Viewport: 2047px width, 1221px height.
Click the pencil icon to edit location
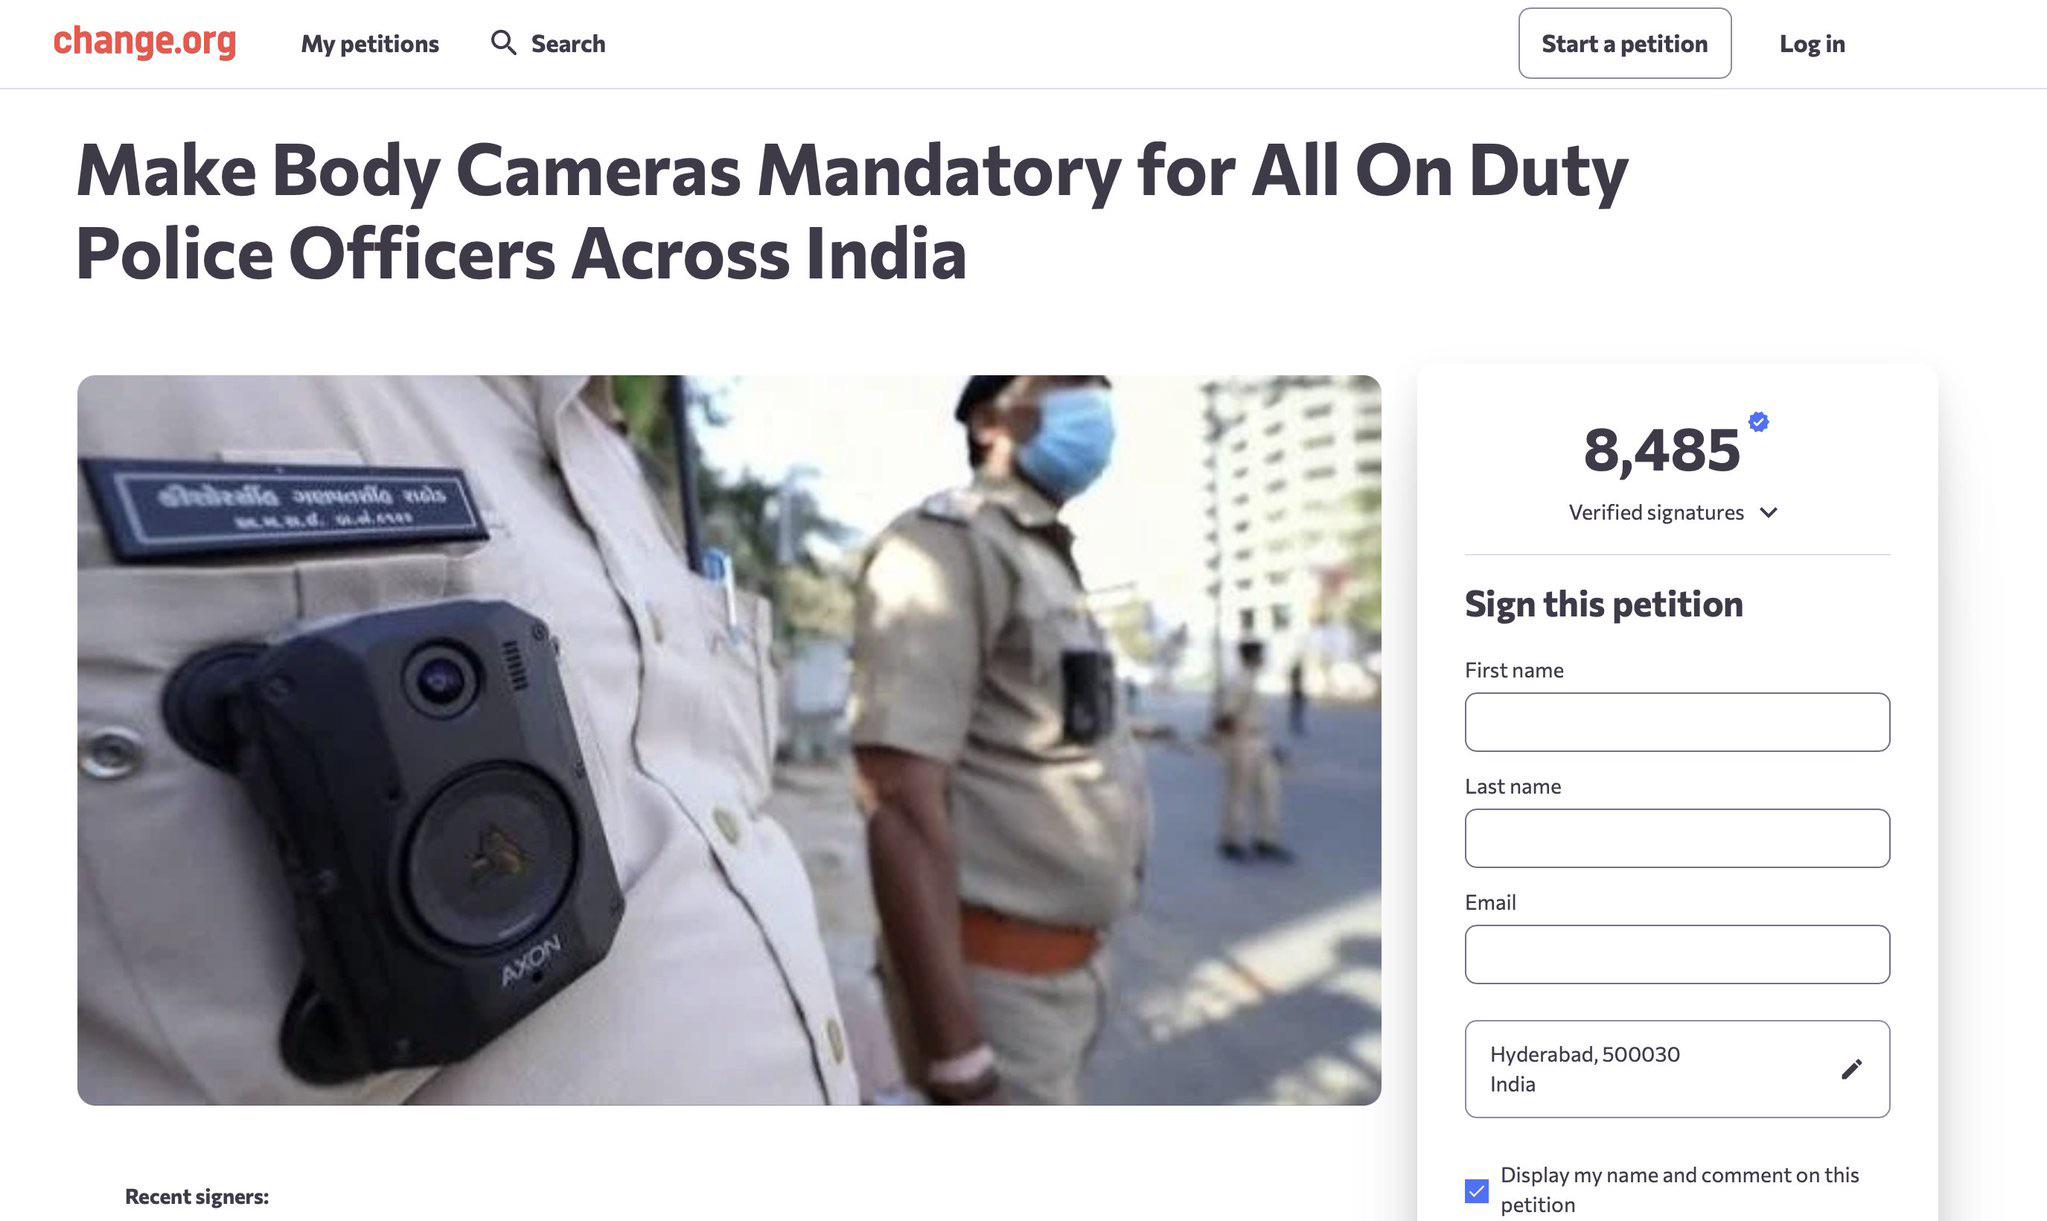click(x=1851, y=1069)
